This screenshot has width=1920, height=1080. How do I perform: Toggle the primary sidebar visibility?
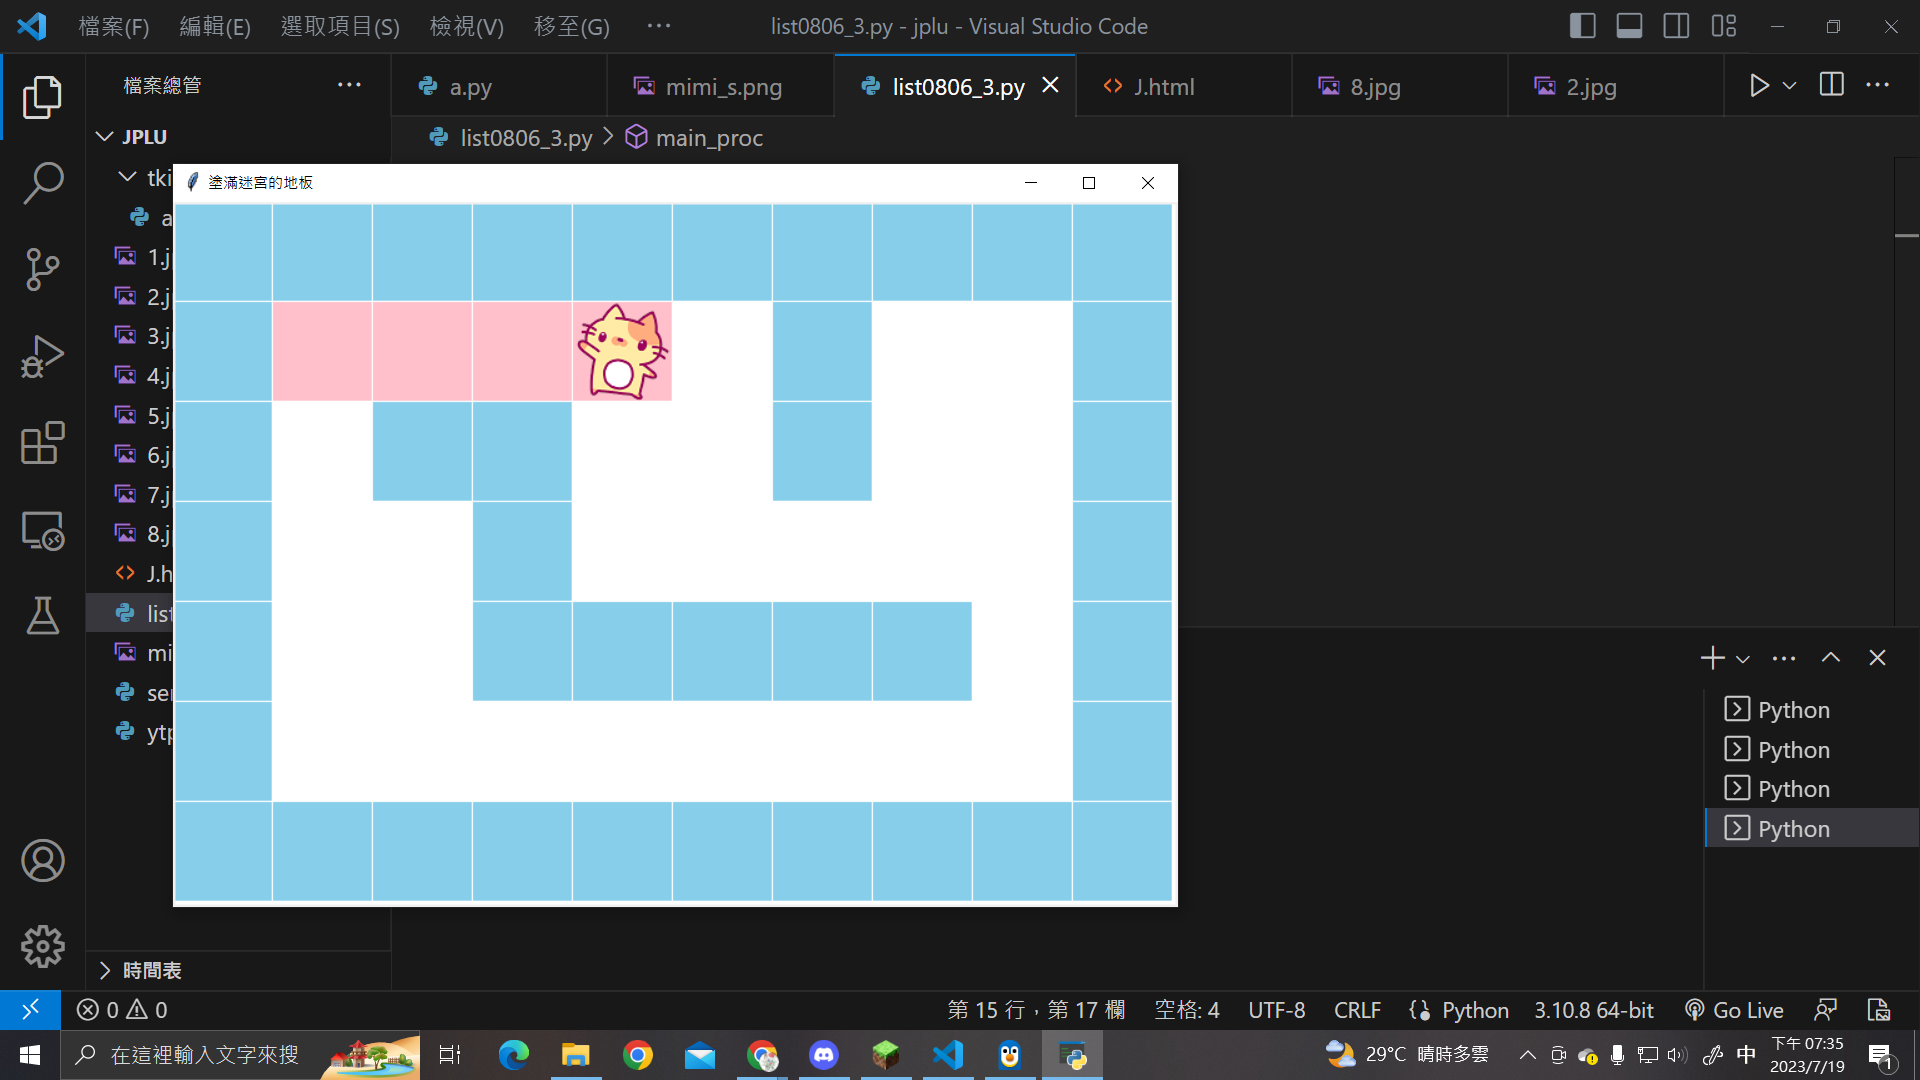(1582, 26)
